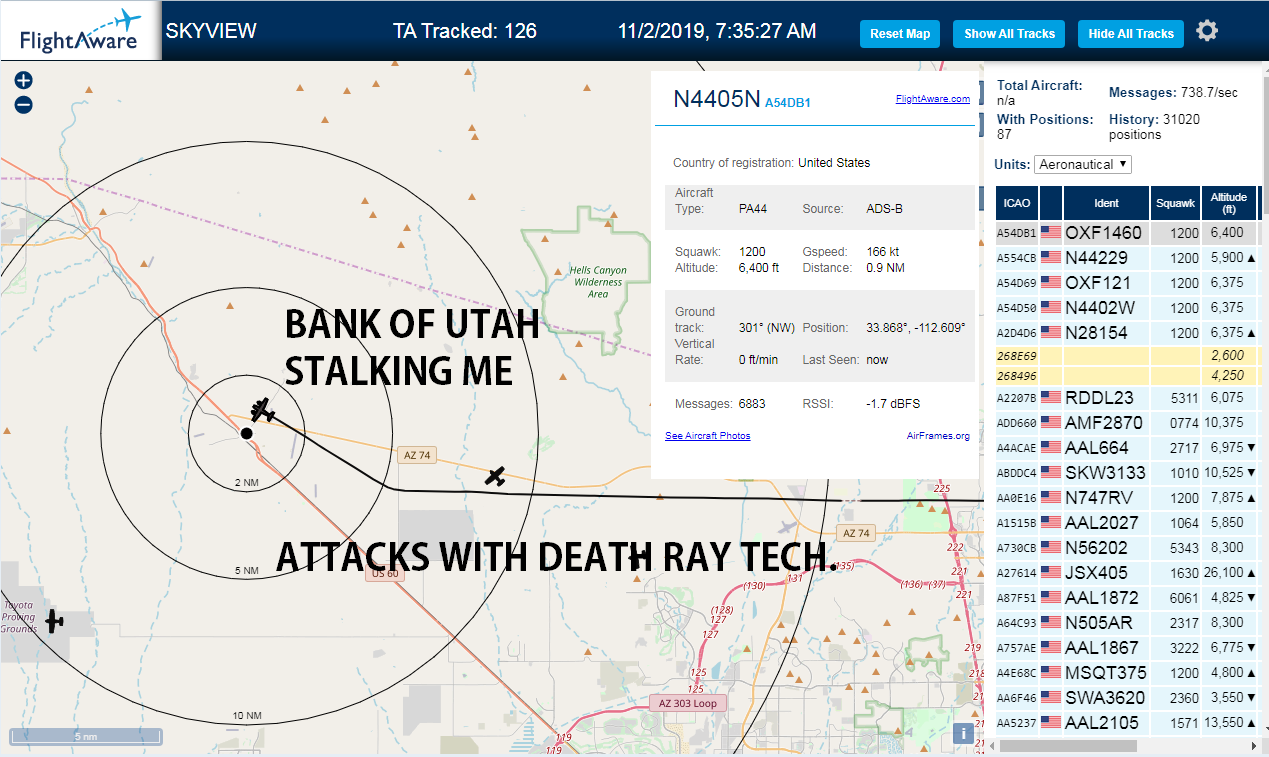The width and height of the screenshot is (1269, 757).
Task: Click the US 60 road shield
Action: click(384, 574)
